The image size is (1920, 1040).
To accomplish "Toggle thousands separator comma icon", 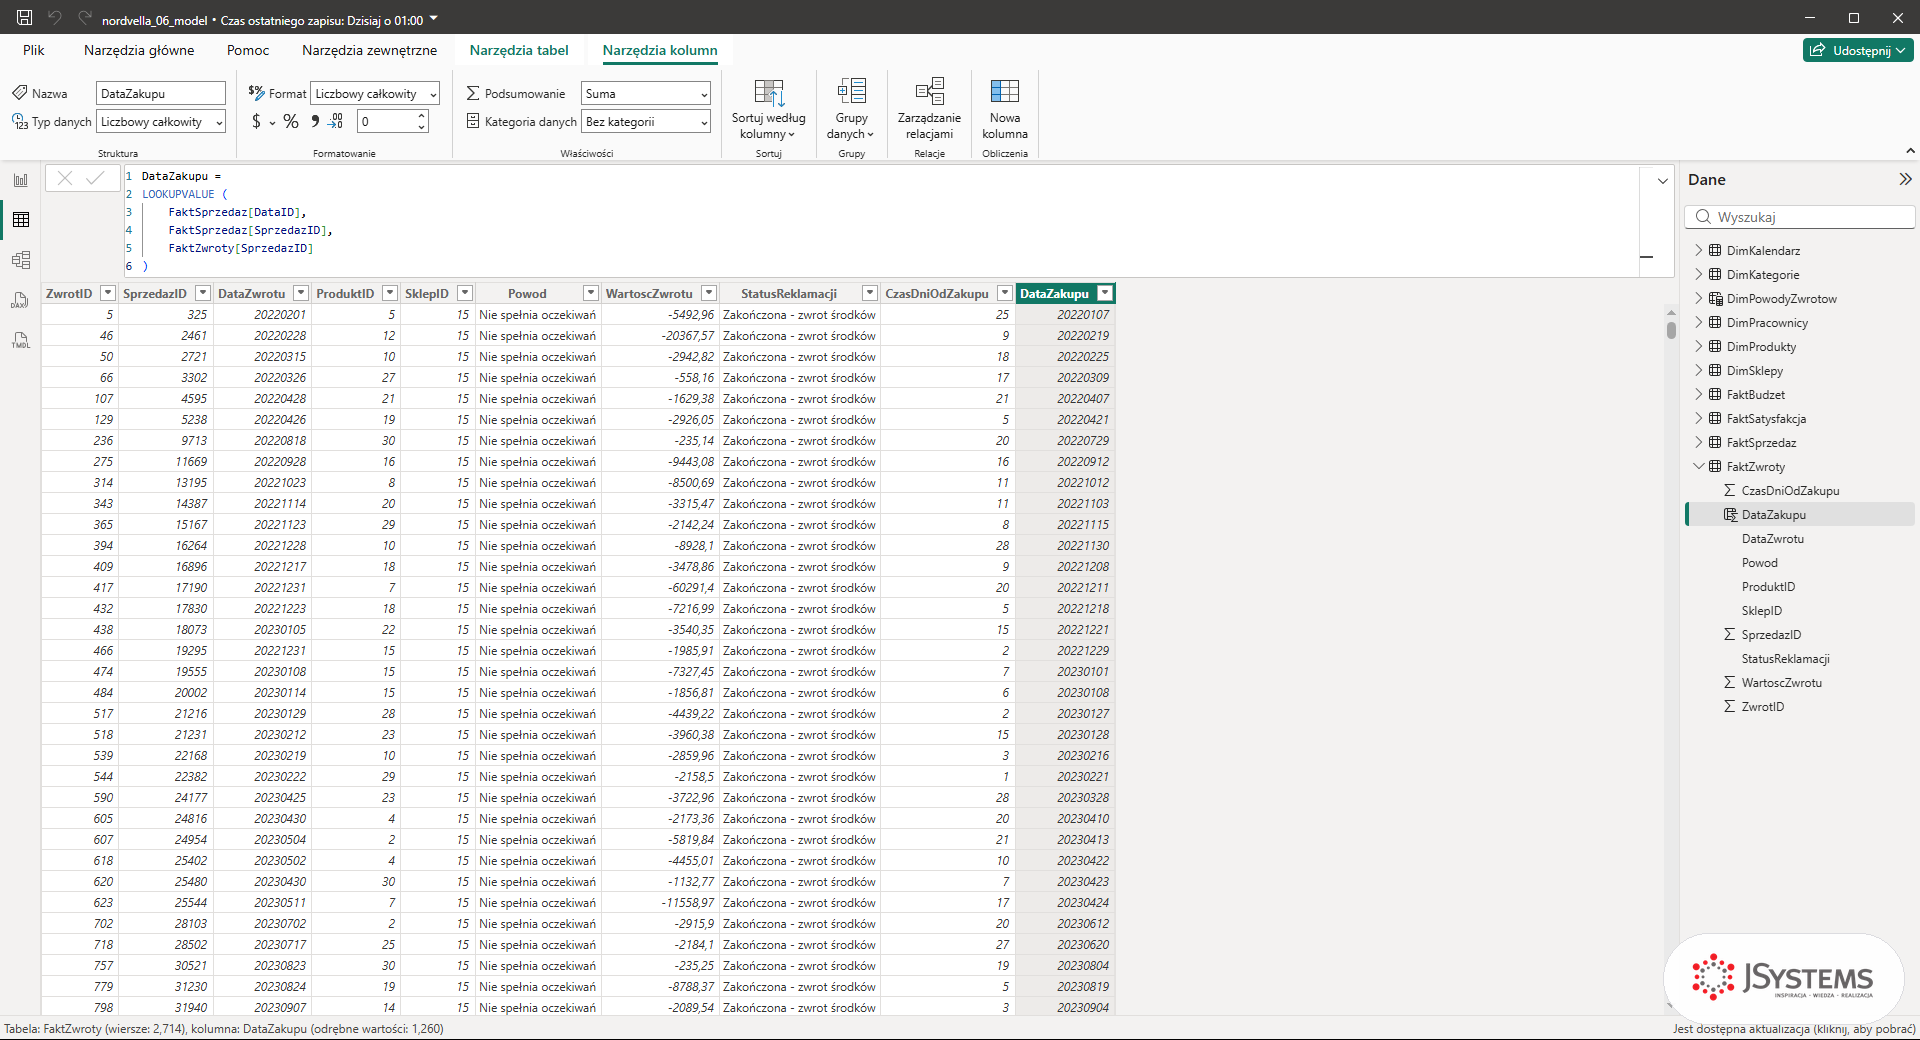I will point(315,121).
